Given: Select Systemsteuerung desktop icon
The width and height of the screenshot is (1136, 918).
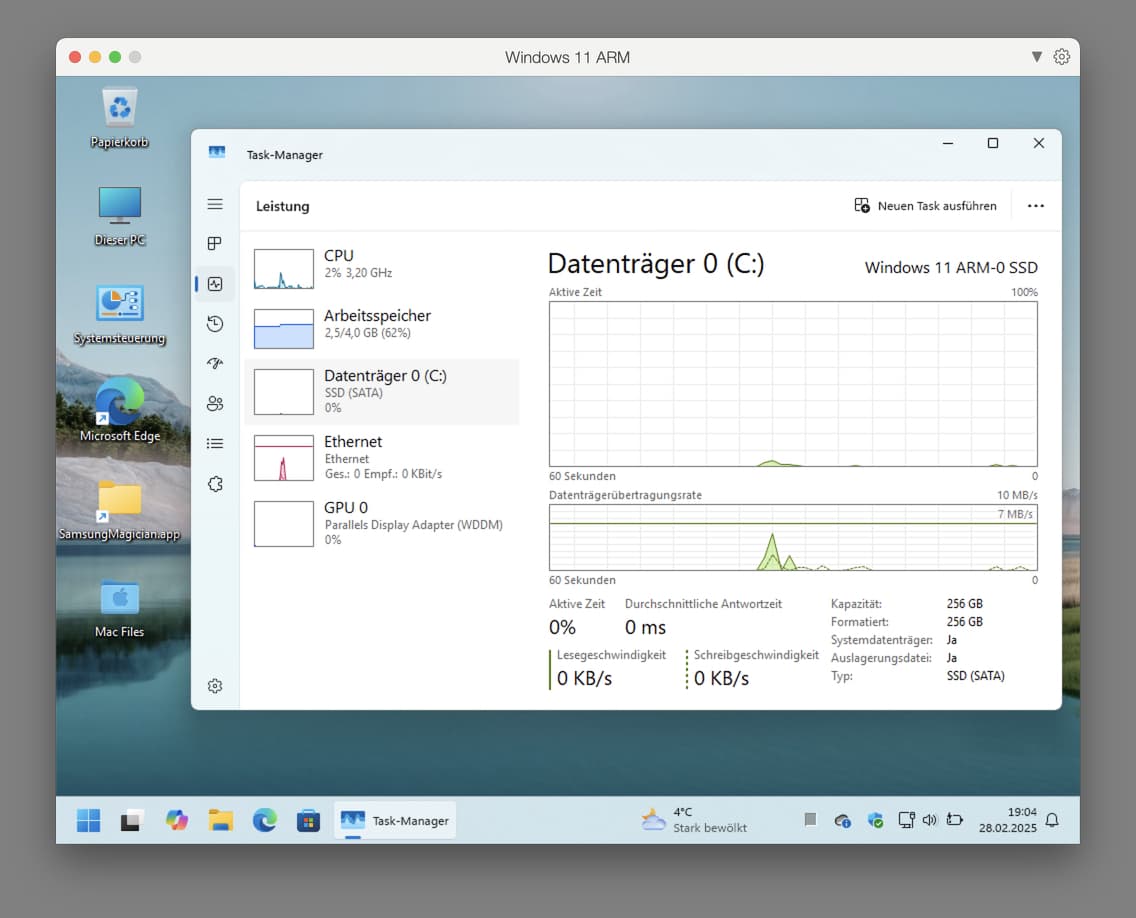Looking at the screenshot, I should 120,314.
